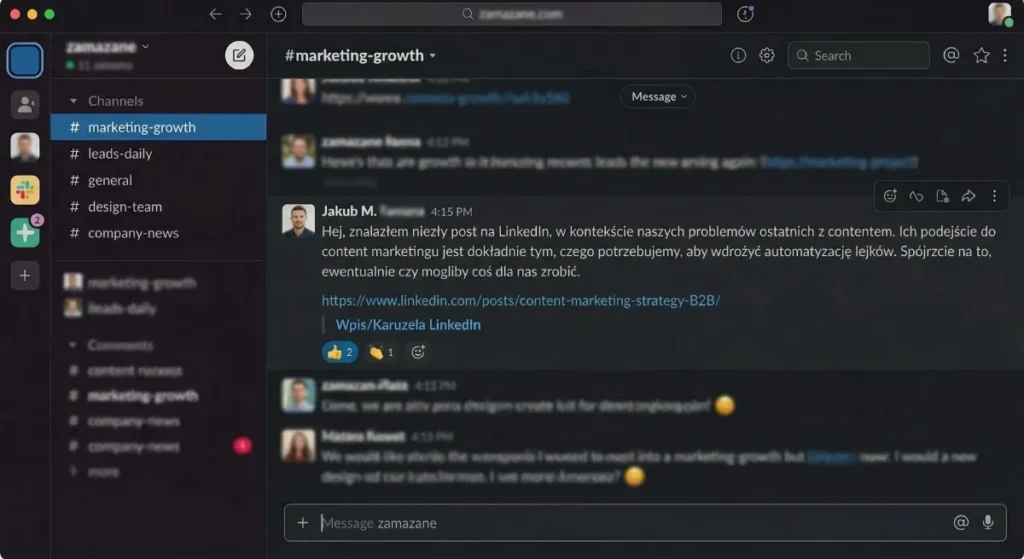This screenshot has height=559, width=1024.
Task: Open a new tab with the plus circle icon
Action: click(279, 14)
